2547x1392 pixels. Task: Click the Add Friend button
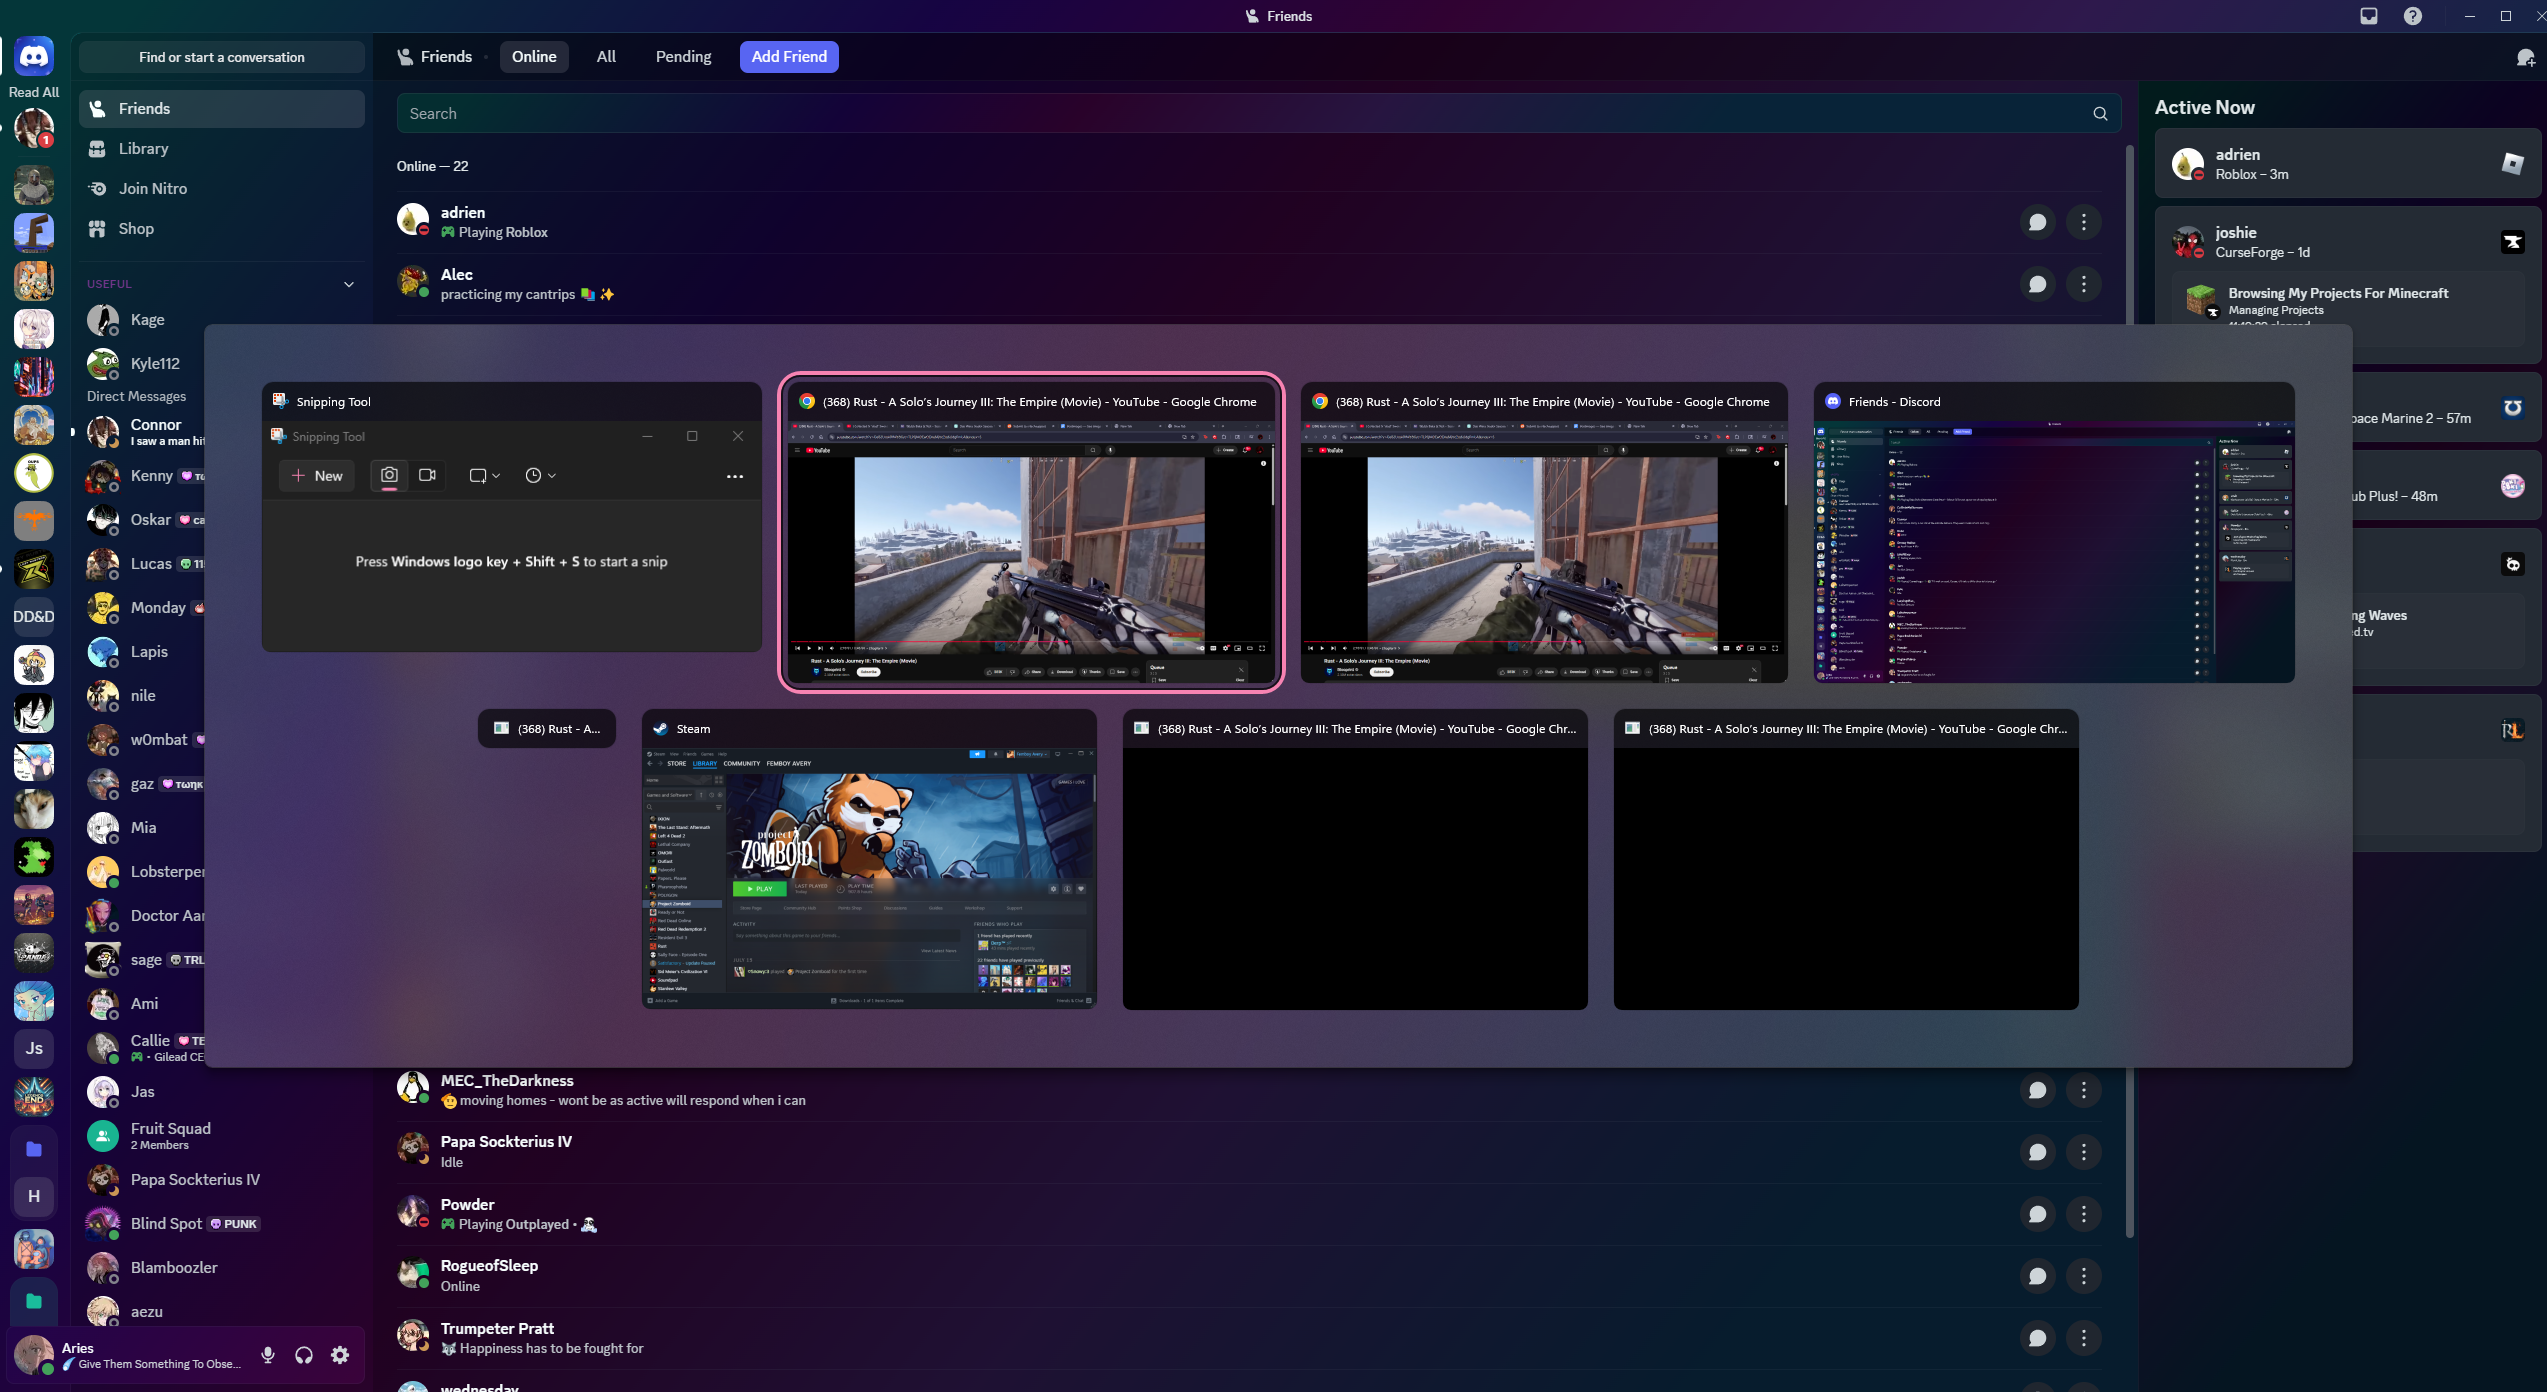click(789, 57)
